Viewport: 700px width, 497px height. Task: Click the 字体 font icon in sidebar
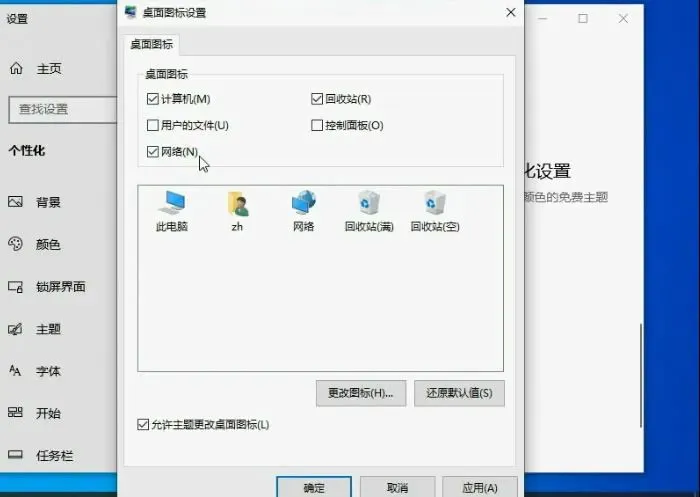click(15, 371)
